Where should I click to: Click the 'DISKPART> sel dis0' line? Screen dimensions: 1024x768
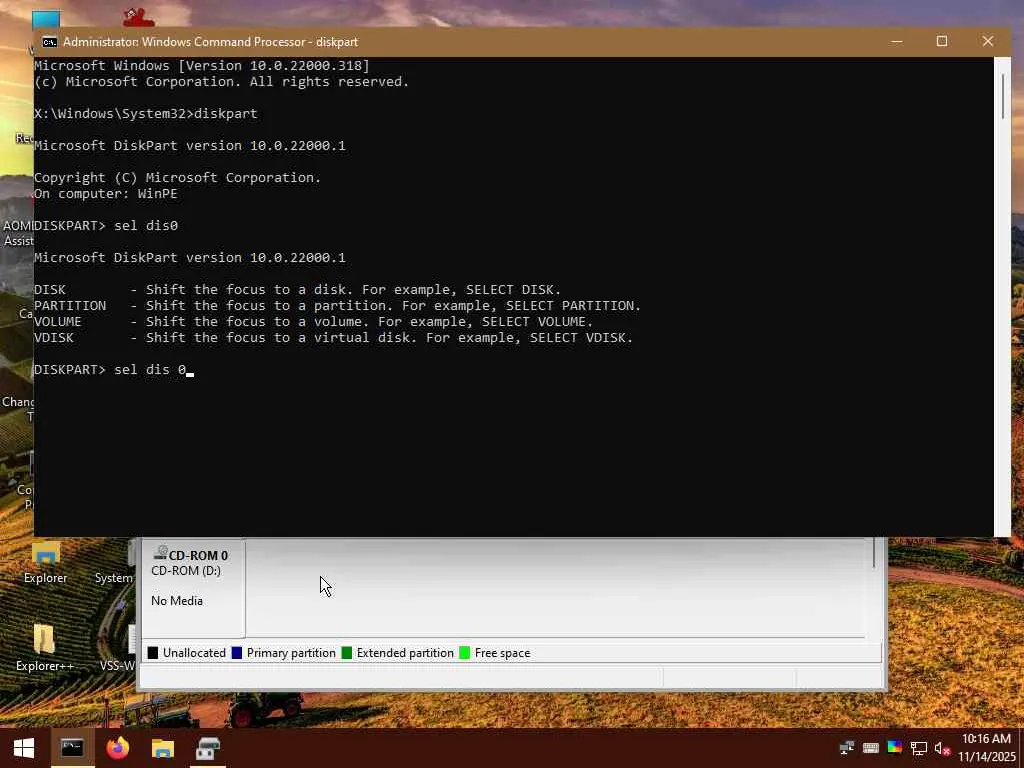(106, 225)
